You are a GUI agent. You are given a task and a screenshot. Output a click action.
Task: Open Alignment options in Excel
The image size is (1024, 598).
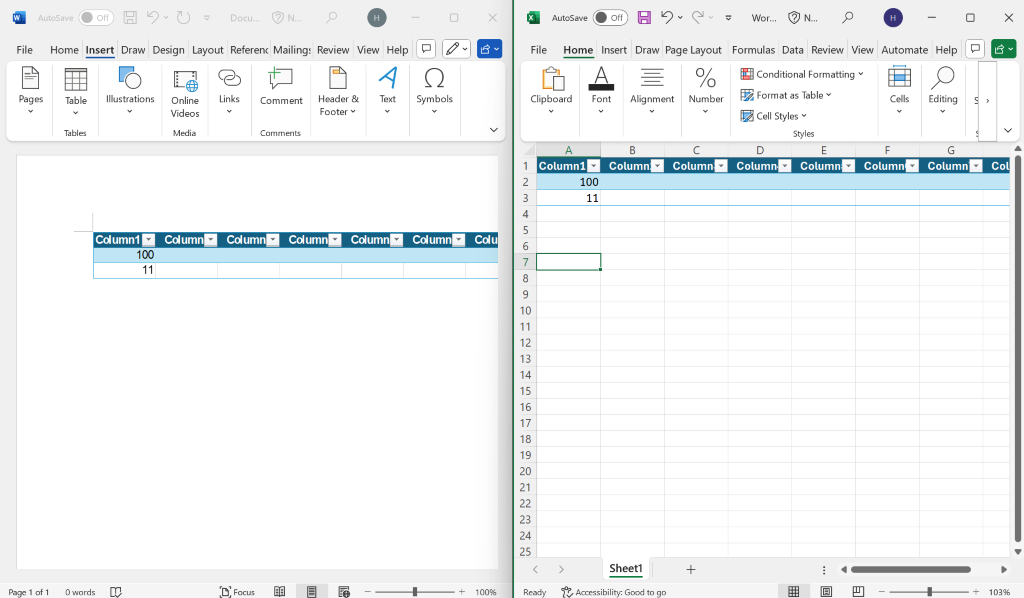coord(652,91)
